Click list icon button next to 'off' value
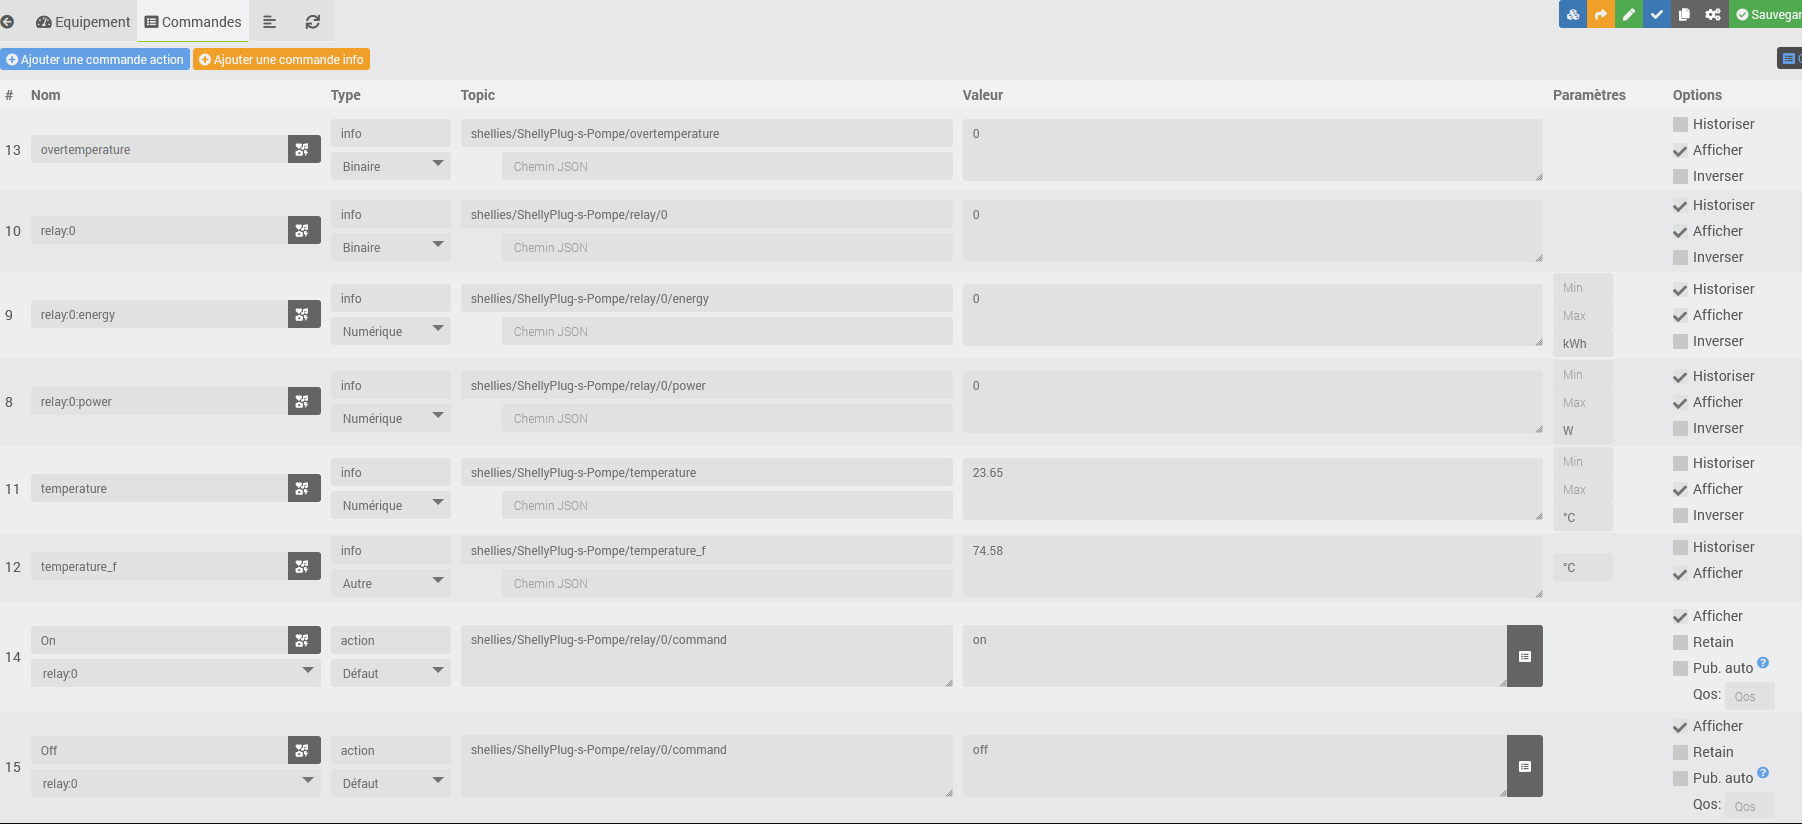The height and width of the screenshot is (824, 1802). point(1525,766)
